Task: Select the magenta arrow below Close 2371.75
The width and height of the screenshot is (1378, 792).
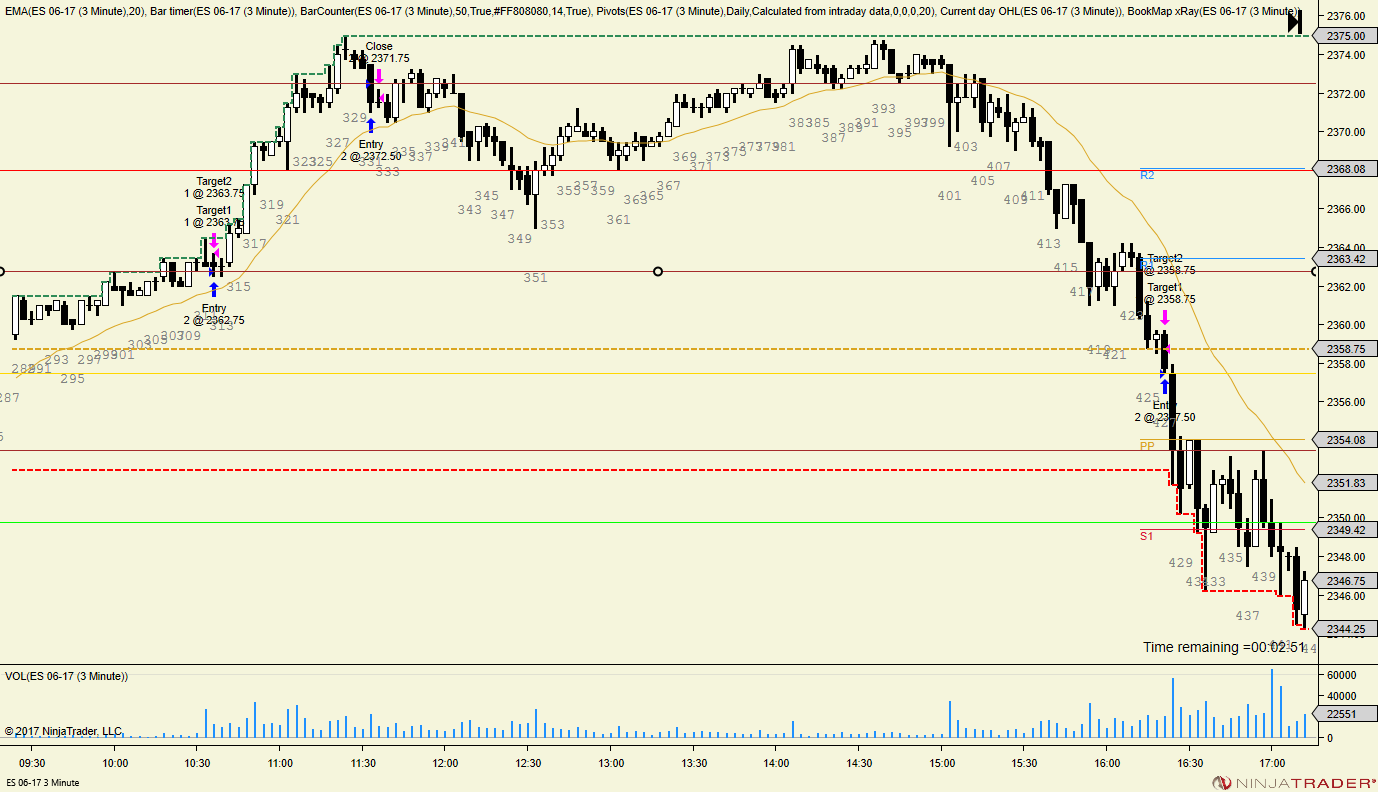Action: (379, 76)
